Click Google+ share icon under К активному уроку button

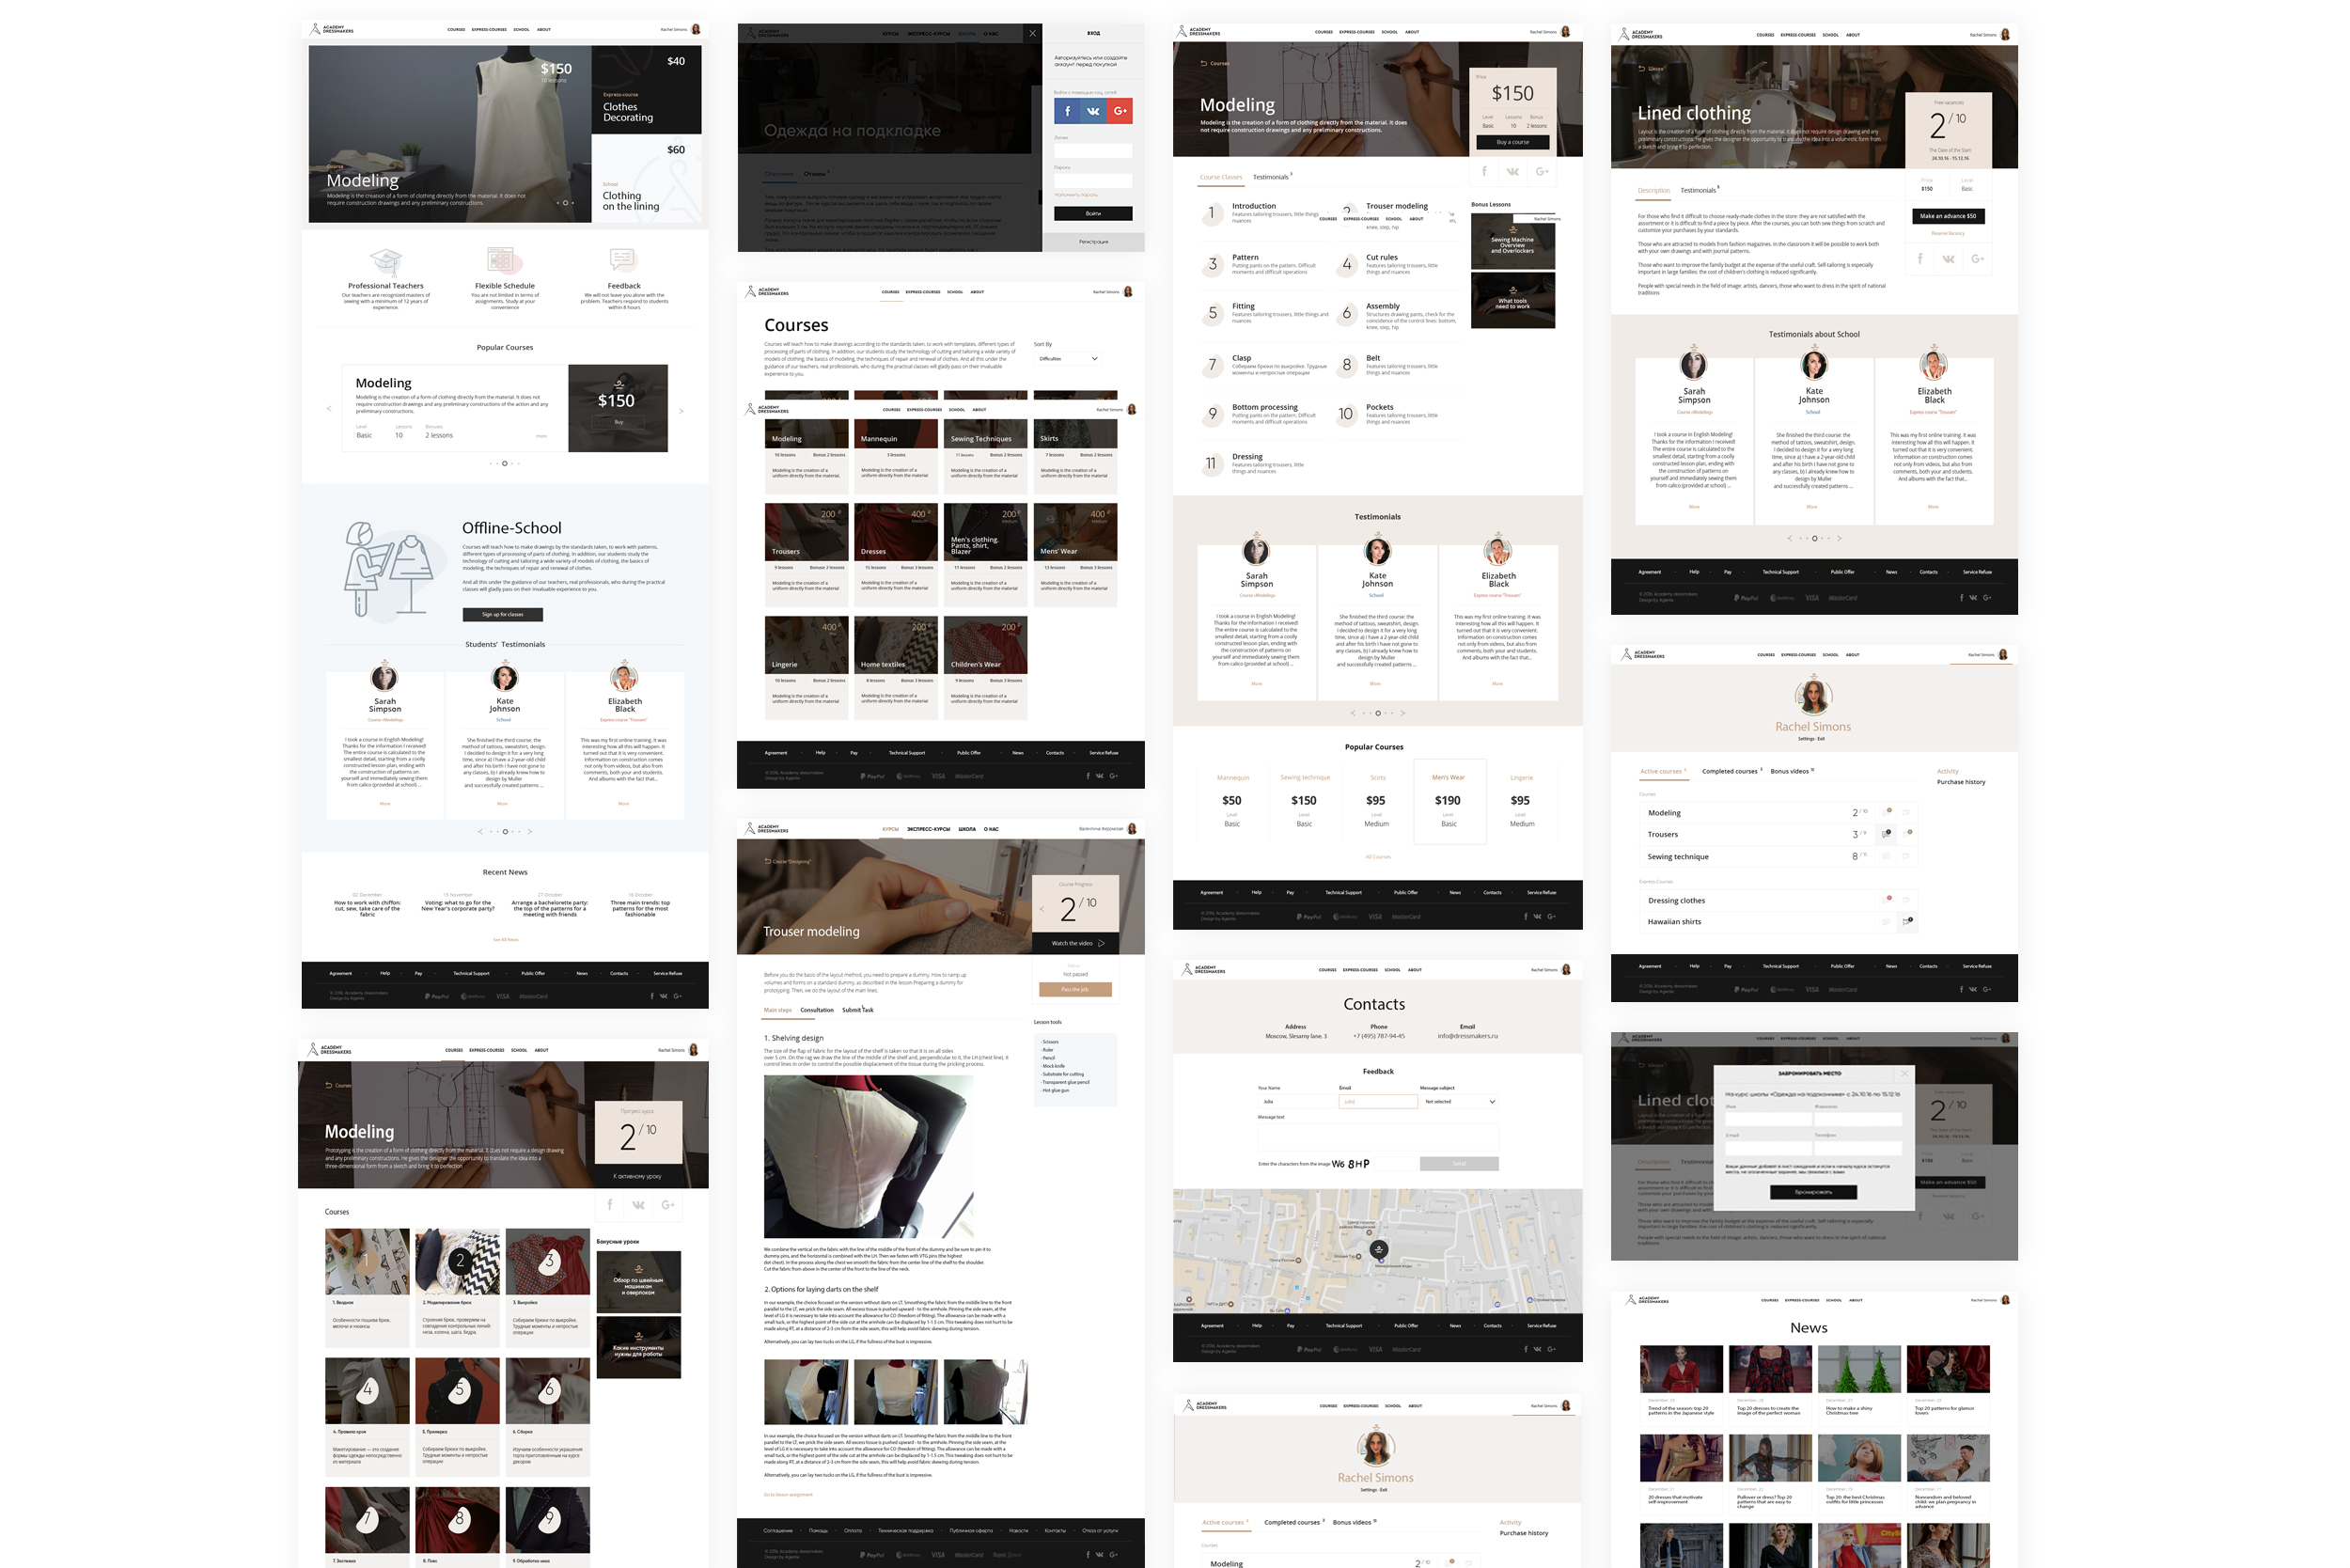pyautogui.click(x=668, y=1204)
